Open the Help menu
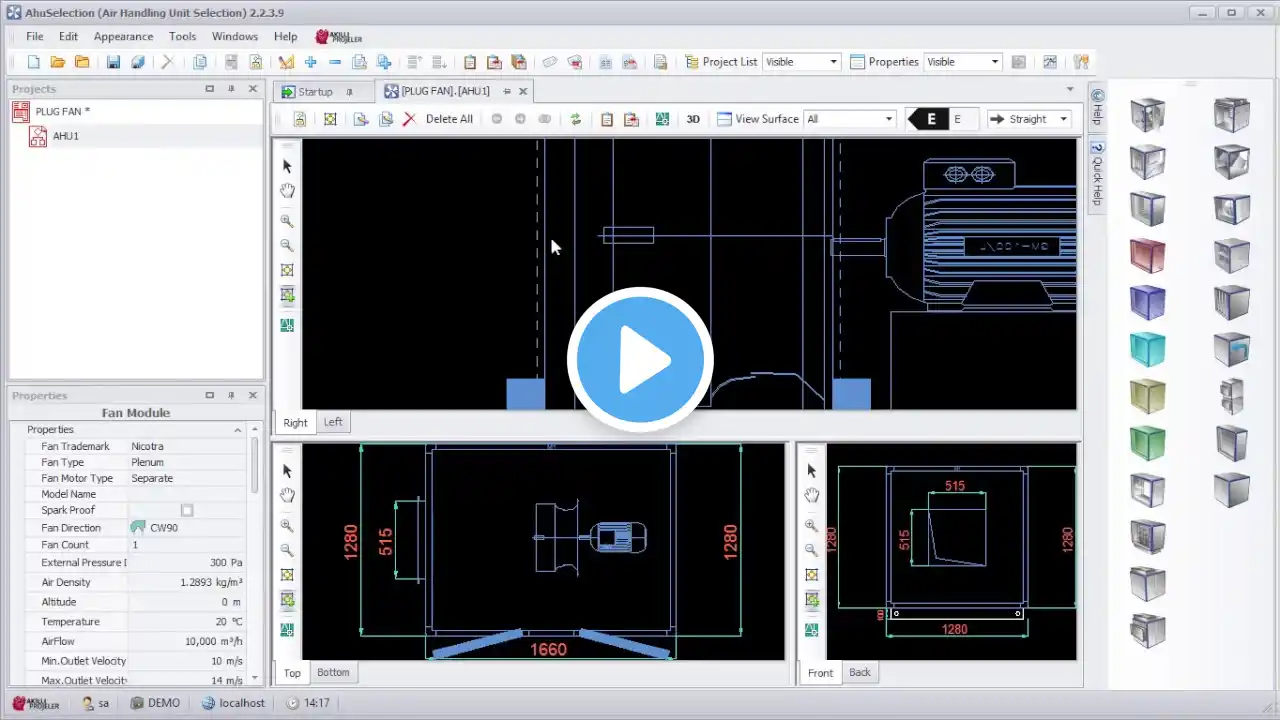 286,36
